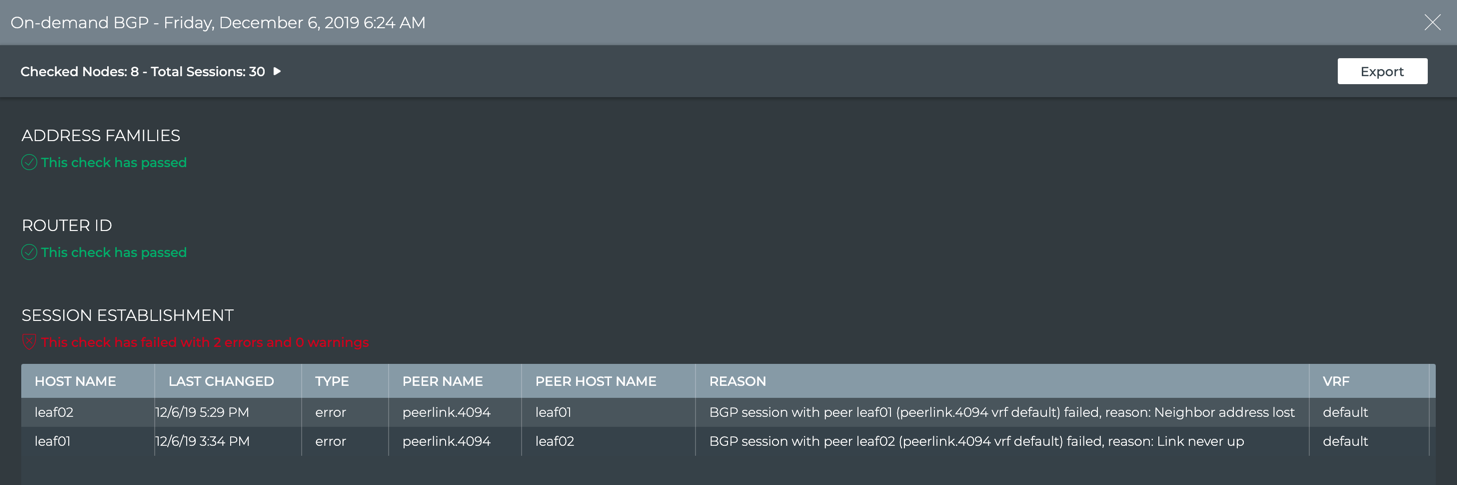
Task: Click the green check icon under Router ID
Action: (29, 252)
